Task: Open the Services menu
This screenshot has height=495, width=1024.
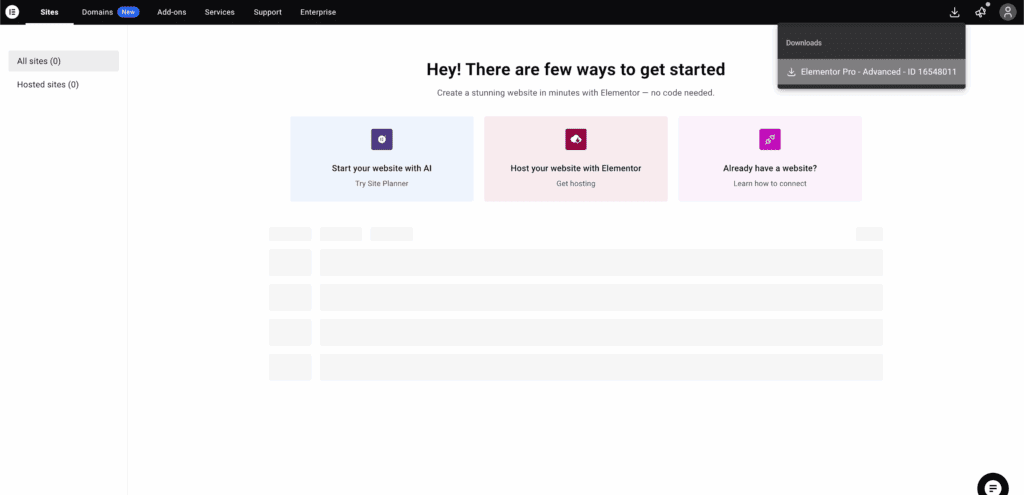Action: point(219,12)
